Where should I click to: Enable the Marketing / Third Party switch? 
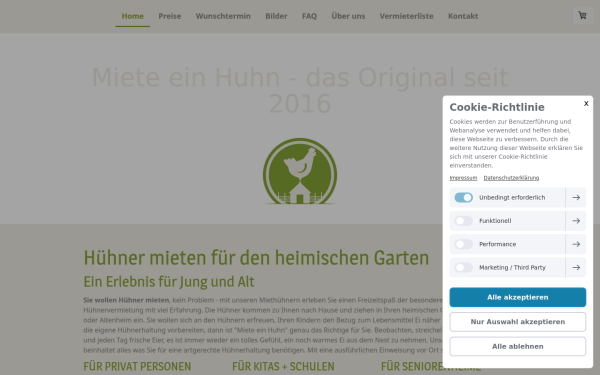click(x=463, y=267)
